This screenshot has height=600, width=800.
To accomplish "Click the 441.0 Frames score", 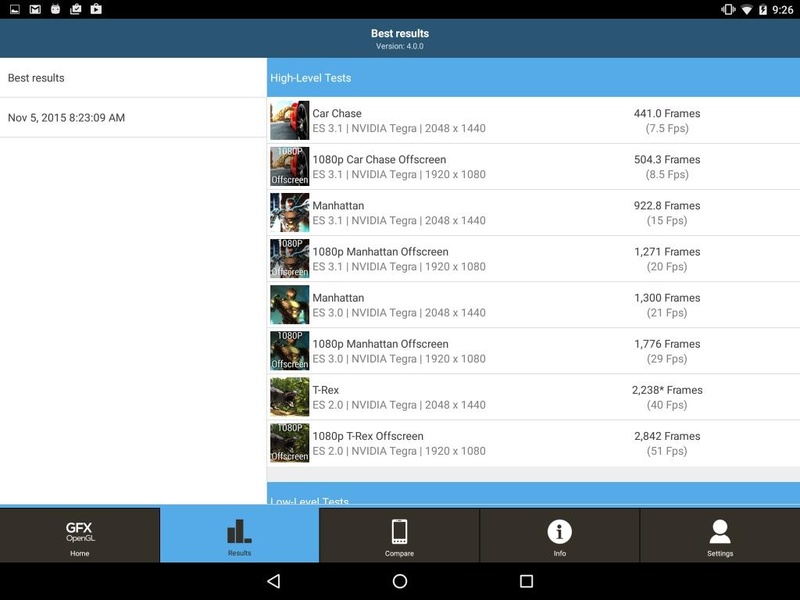I will coord(667,113).
